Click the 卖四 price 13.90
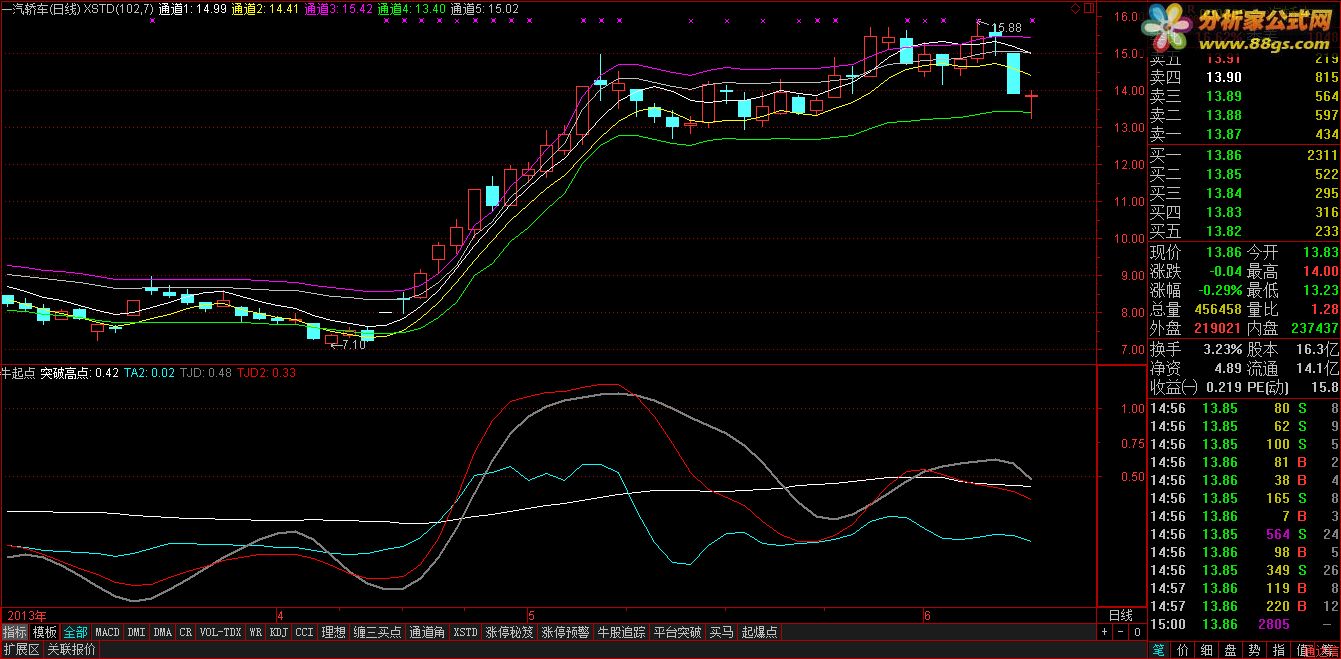Image resolution: width=1341 pixels, height=659 pixels. coord(1224,77)
